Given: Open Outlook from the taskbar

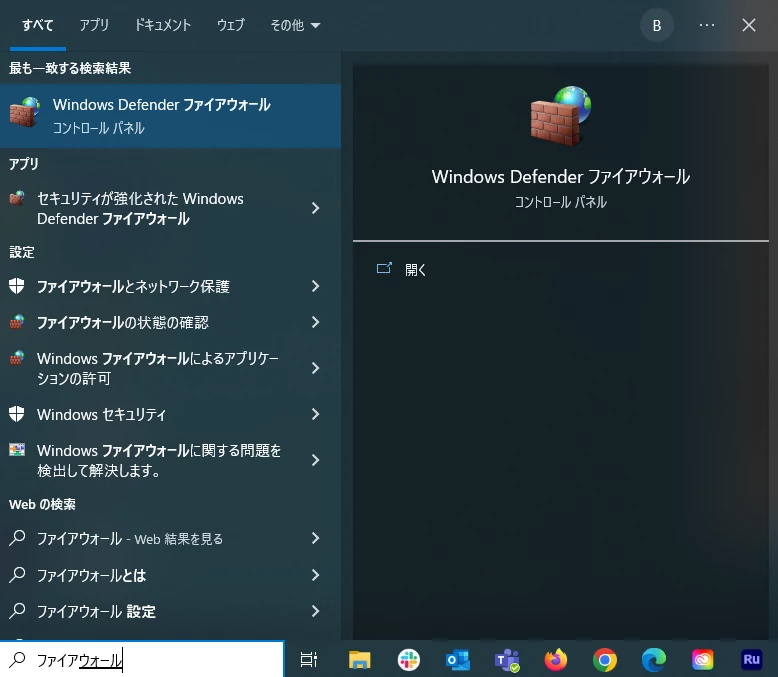Looking at the screenshot, I should tap(457, 660).
